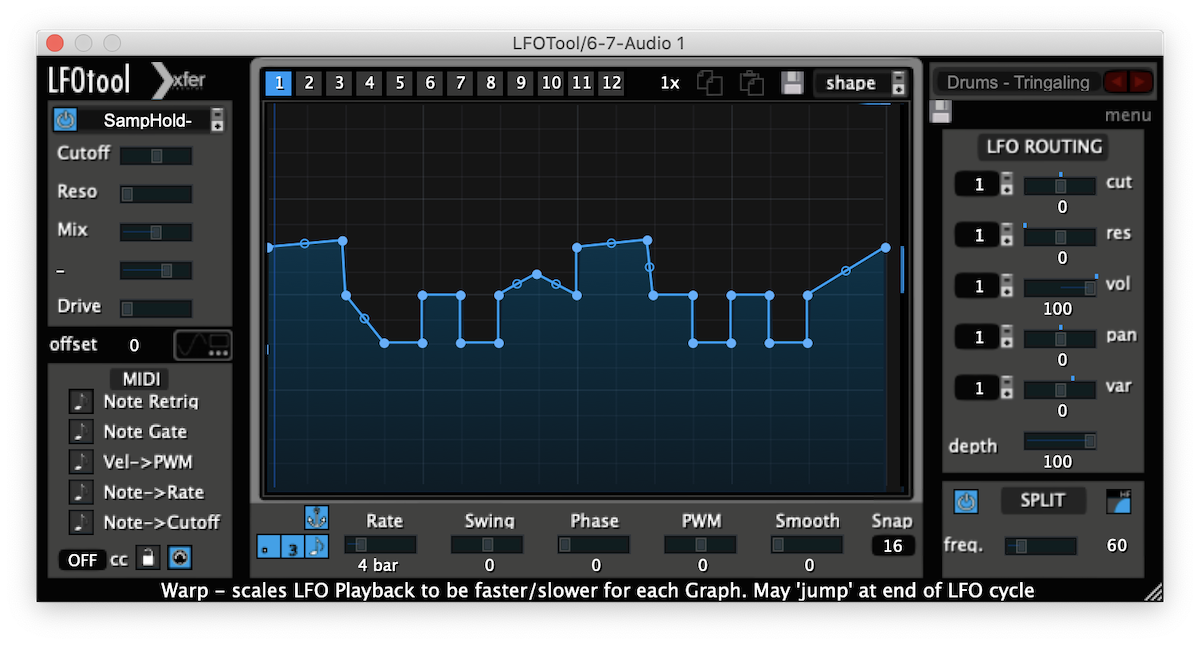Viewport: 1200px width, 645px height.
Task: Select graph tab 8
Action: tap(490, 83)
